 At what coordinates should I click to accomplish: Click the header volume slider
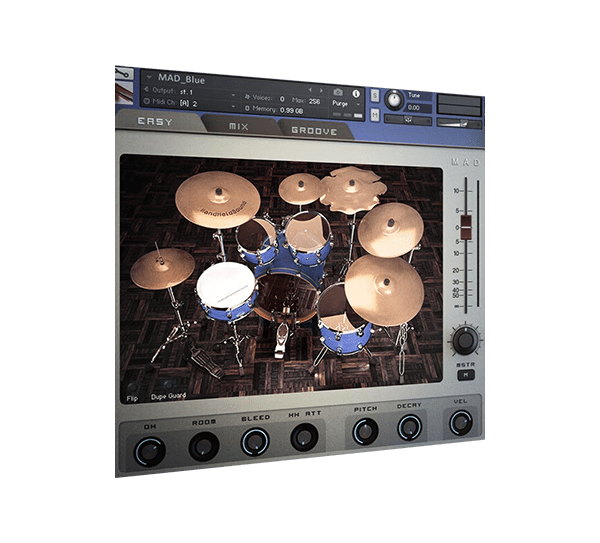[459, 123]
